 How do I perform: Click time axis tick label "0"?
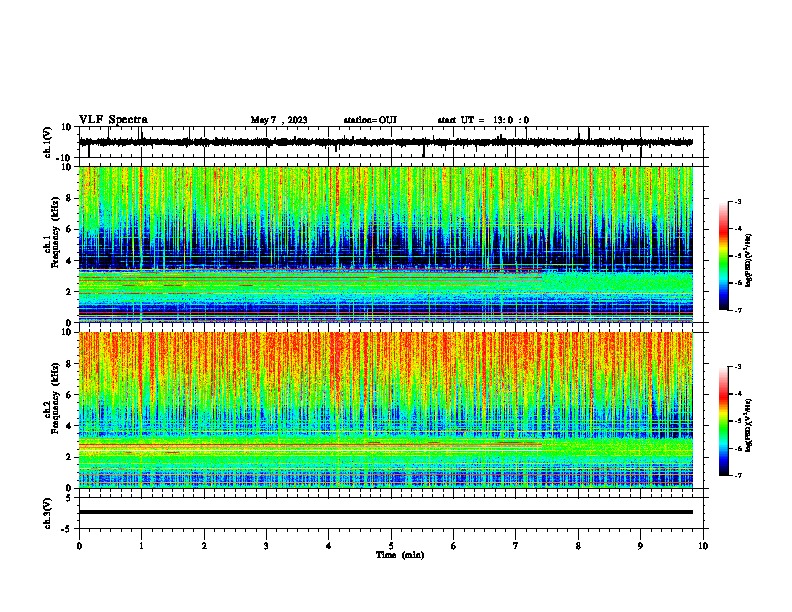click(79, 546)
